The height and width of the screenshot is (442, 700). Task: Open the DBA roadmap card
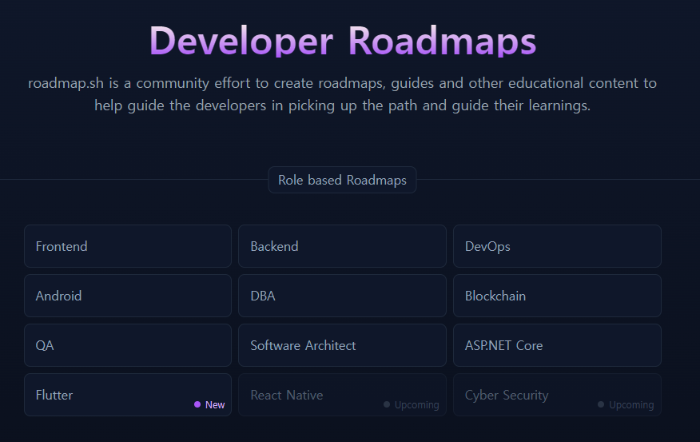(342, 296)
